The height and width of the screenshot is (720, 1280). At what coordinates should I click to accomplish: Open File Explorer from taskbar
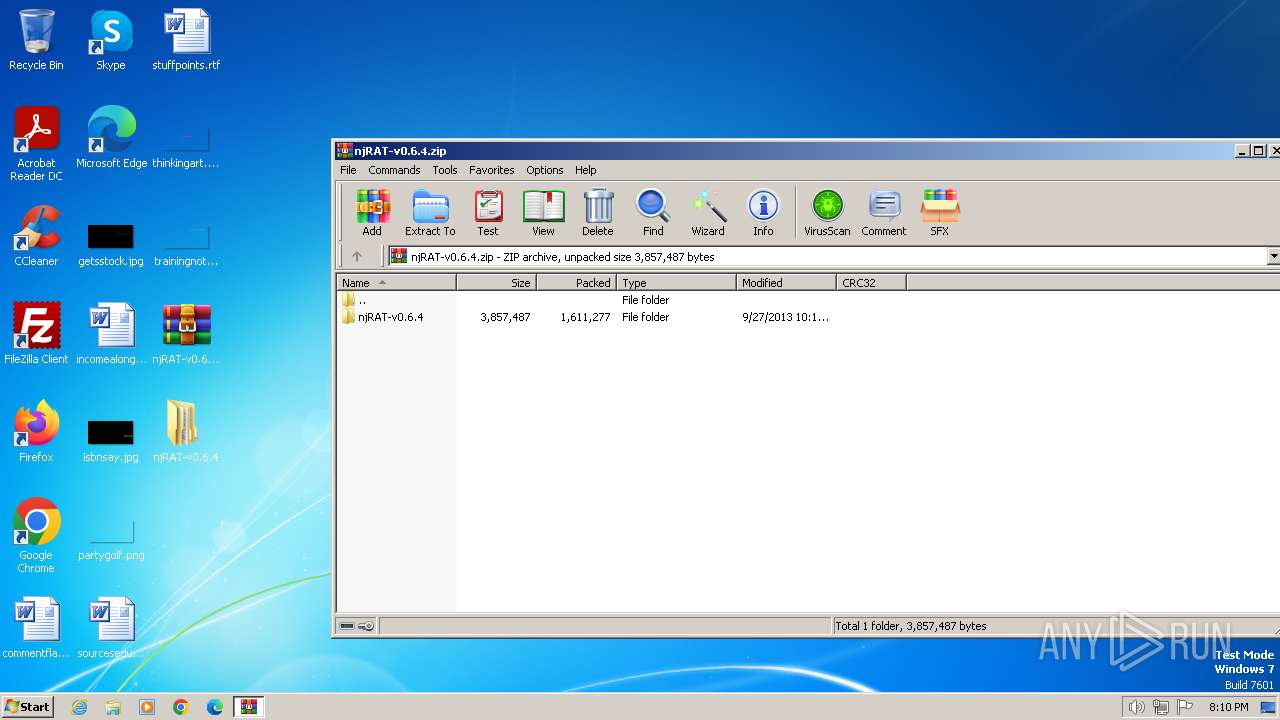click(113, 707)
